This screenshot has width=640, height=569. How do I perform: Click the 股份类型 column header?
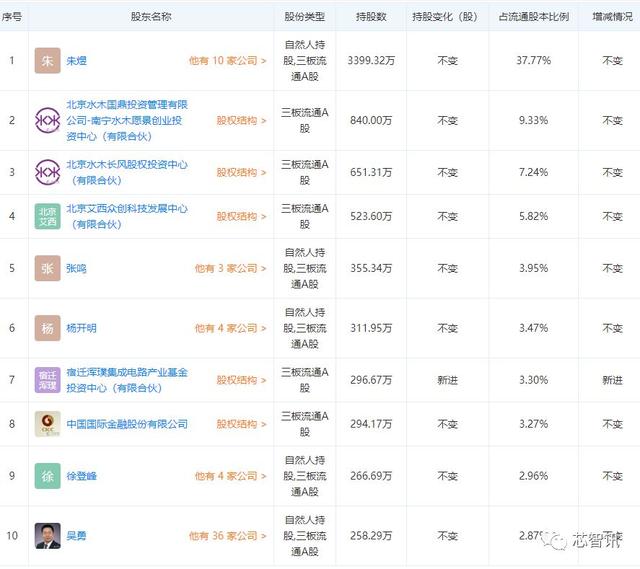[x=304, y=17]
